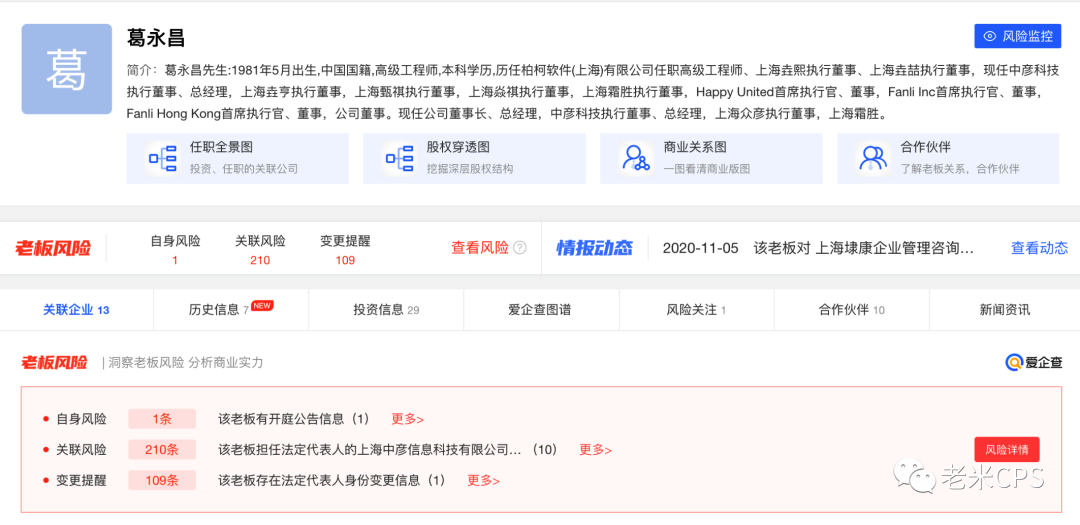Viewport: 1080px width, 525px height.
Task: Open the 爱企查图谱 tab
Action: click(x=540, y=310)
